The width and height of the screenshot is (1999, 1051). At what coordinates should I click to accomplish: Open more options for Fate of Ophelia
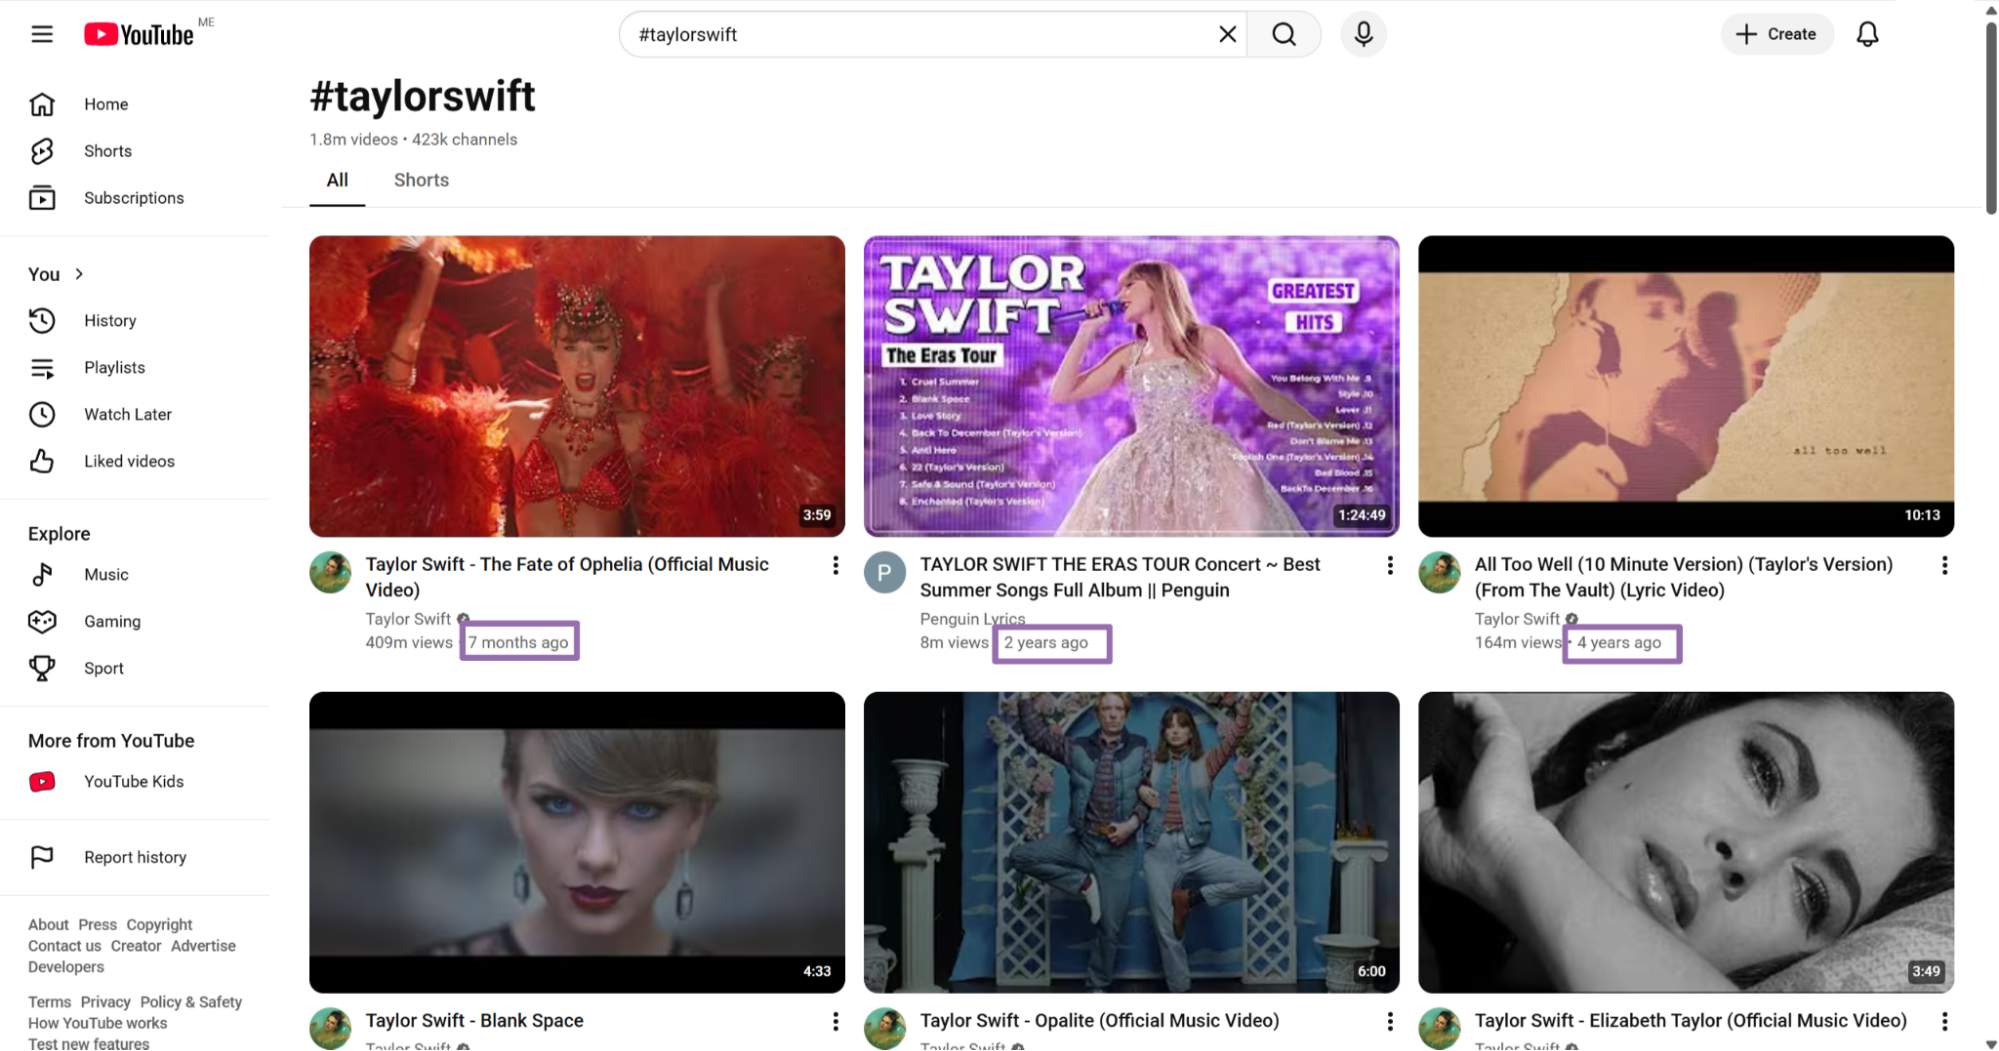click(x=835, y=566)
